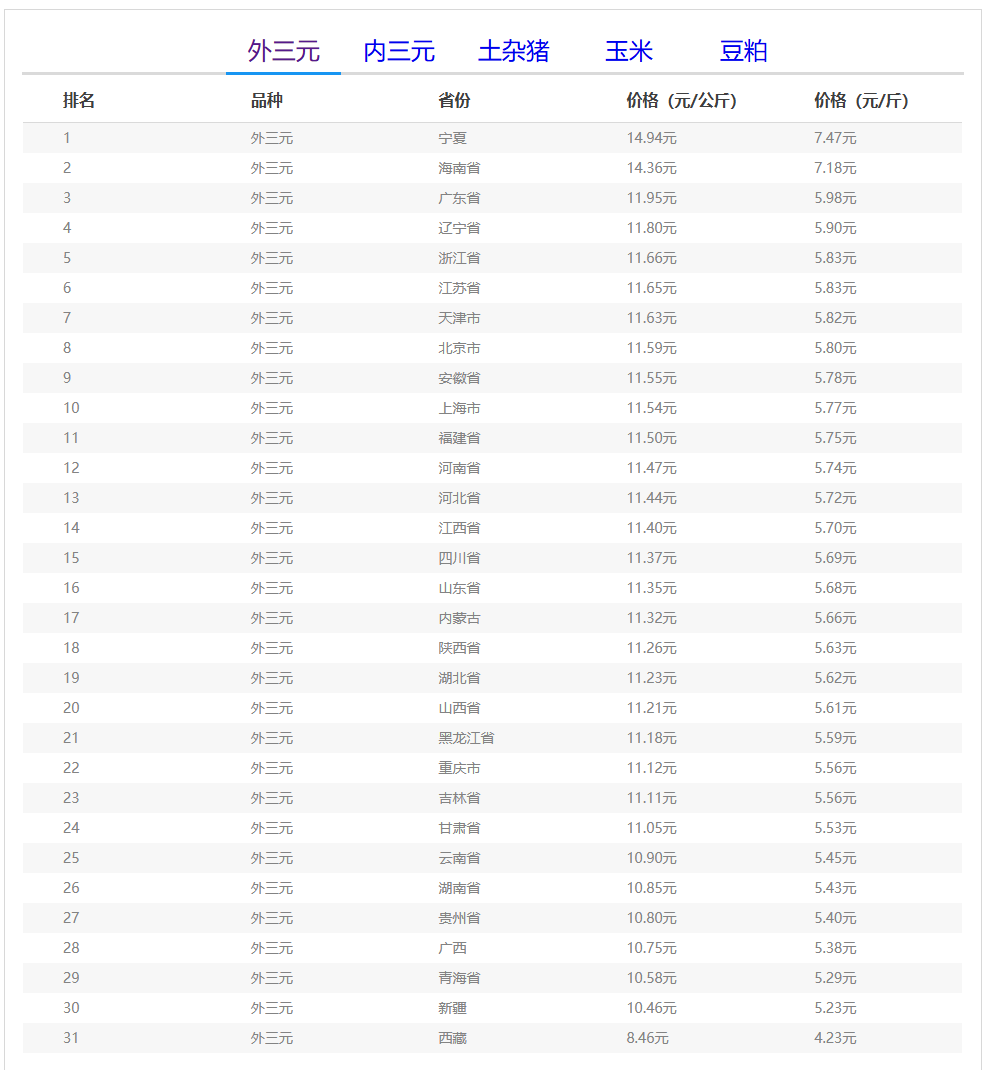This screenshot has height=1070, width=993.
Task: Switch to the 玉米 tab
Action: click(629, 51)
